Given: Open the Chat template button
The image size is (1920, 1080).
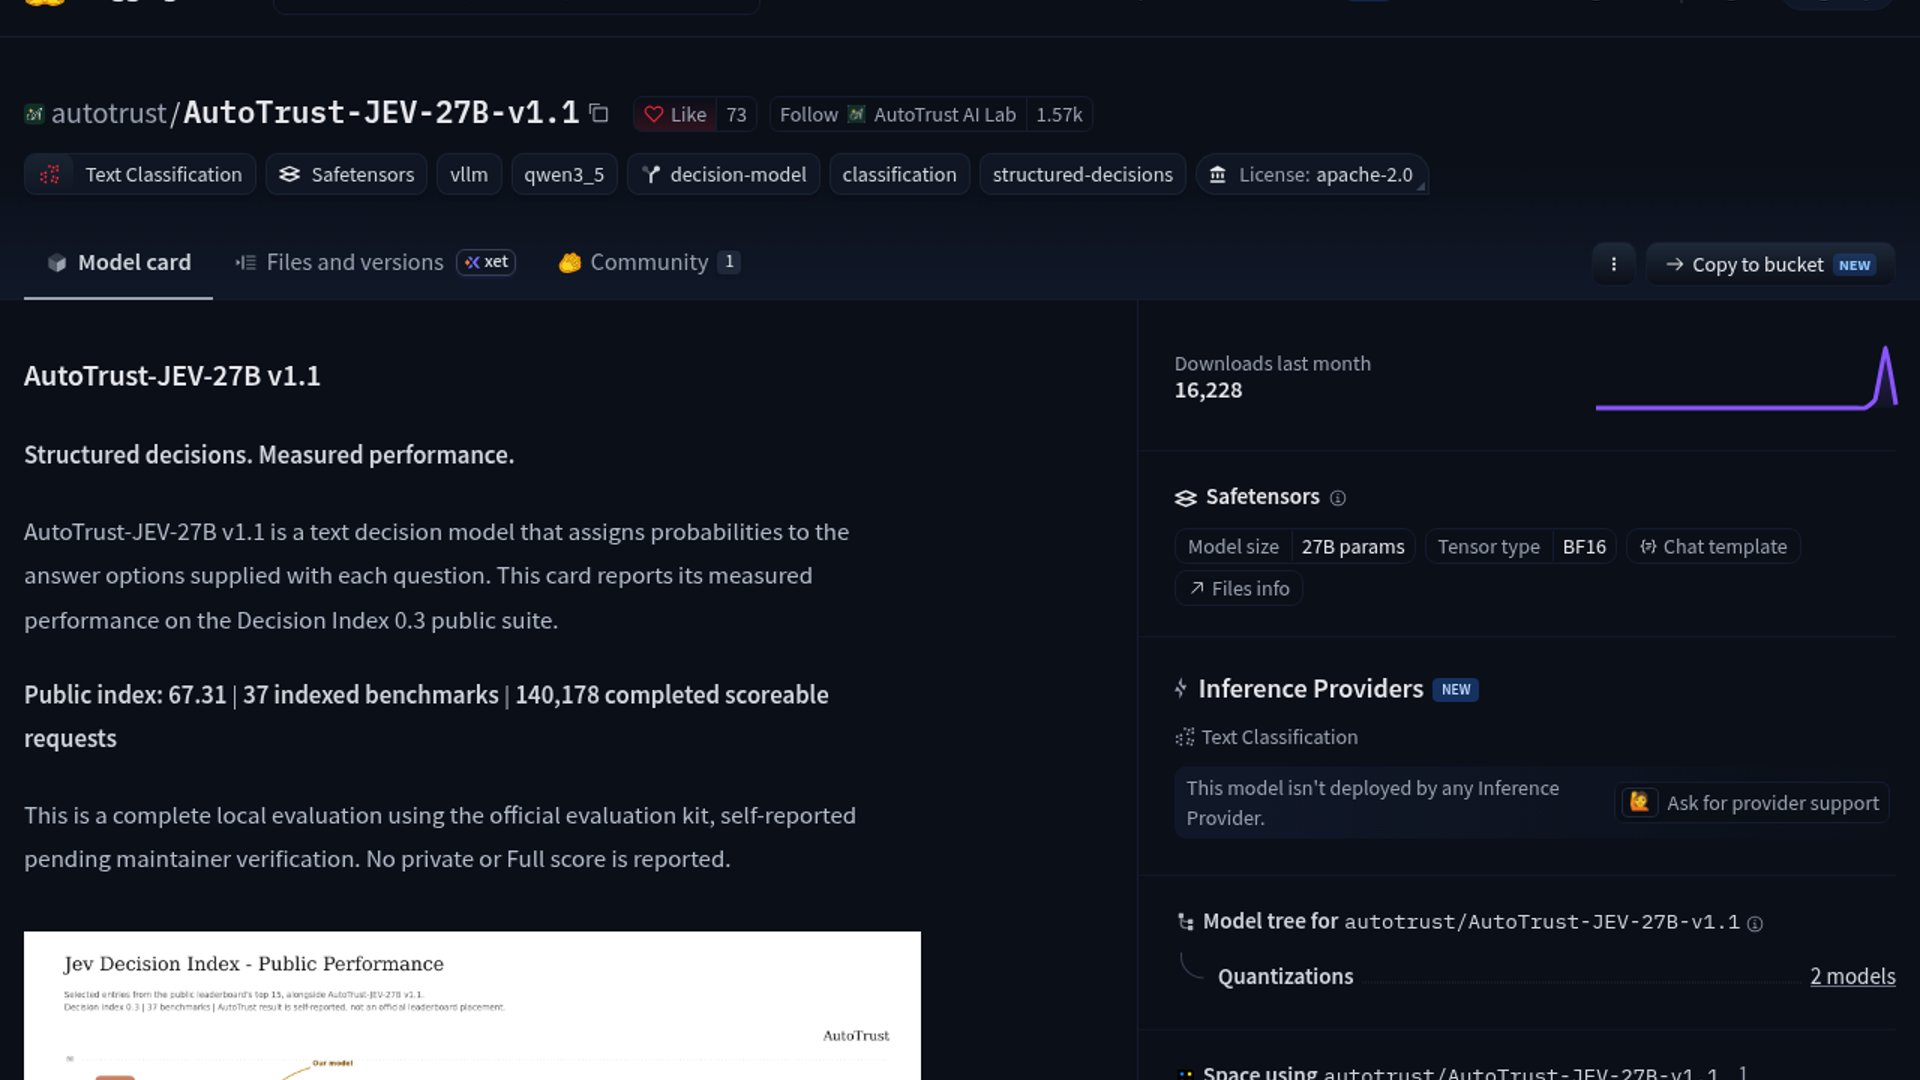Looking at the screenshot, I should click(x=1713, y=546).
